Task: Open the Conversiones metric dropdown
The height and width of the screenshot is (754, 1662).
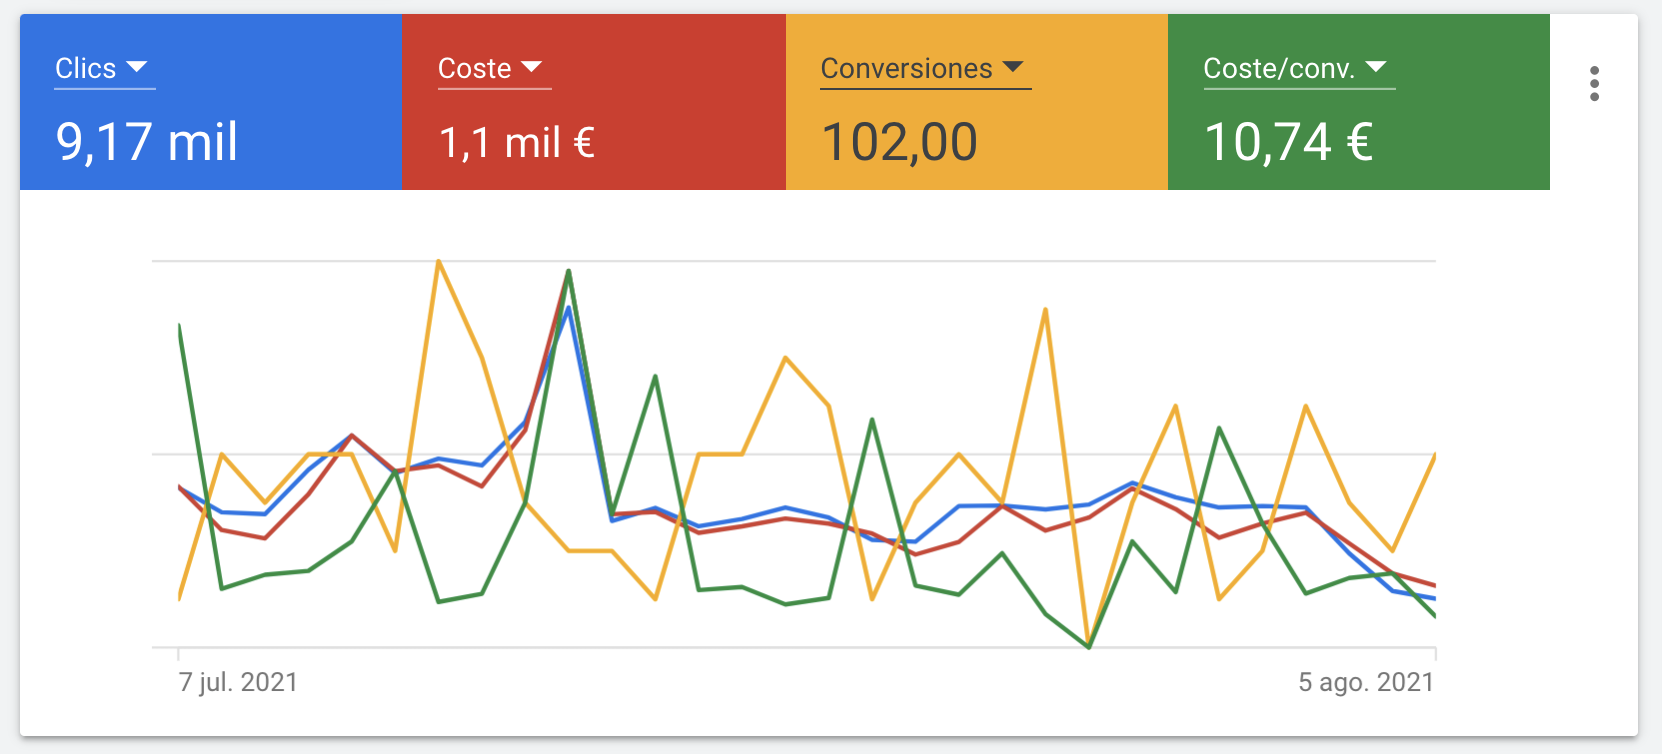Action: pyautogui.click(x=925, y=69)
